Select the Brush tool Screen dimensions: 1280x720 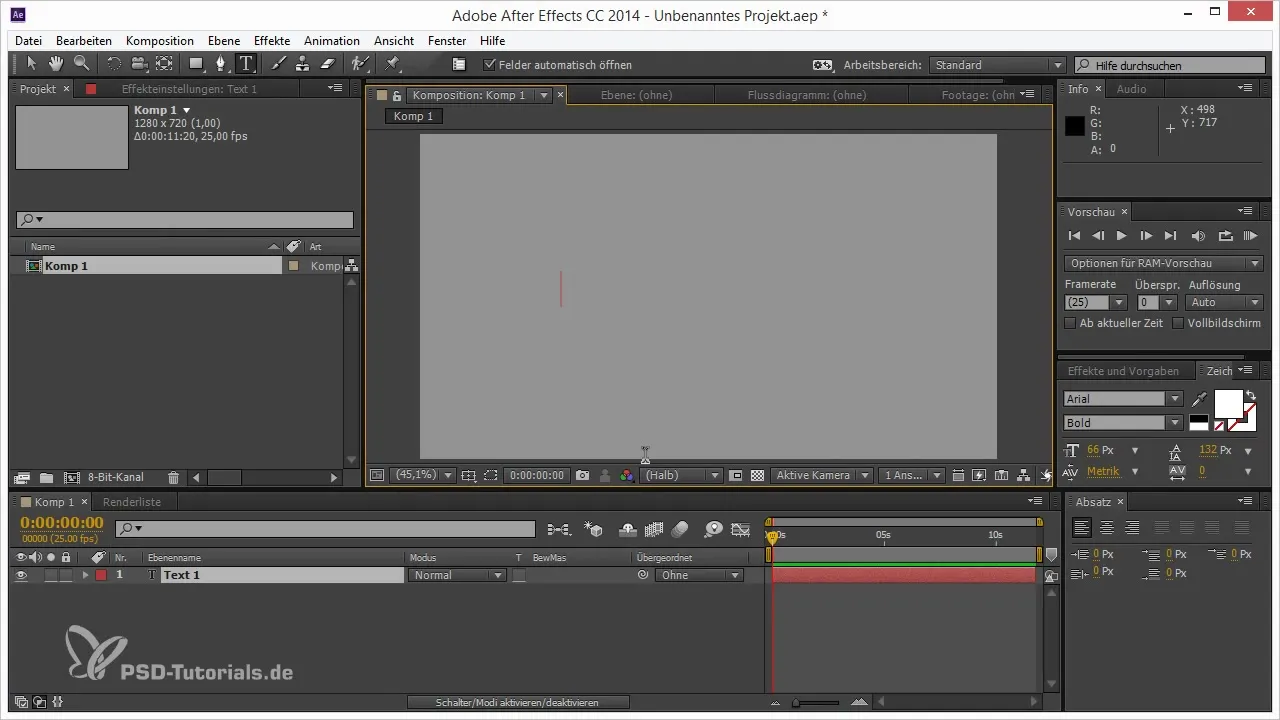(x=278, y=64)
